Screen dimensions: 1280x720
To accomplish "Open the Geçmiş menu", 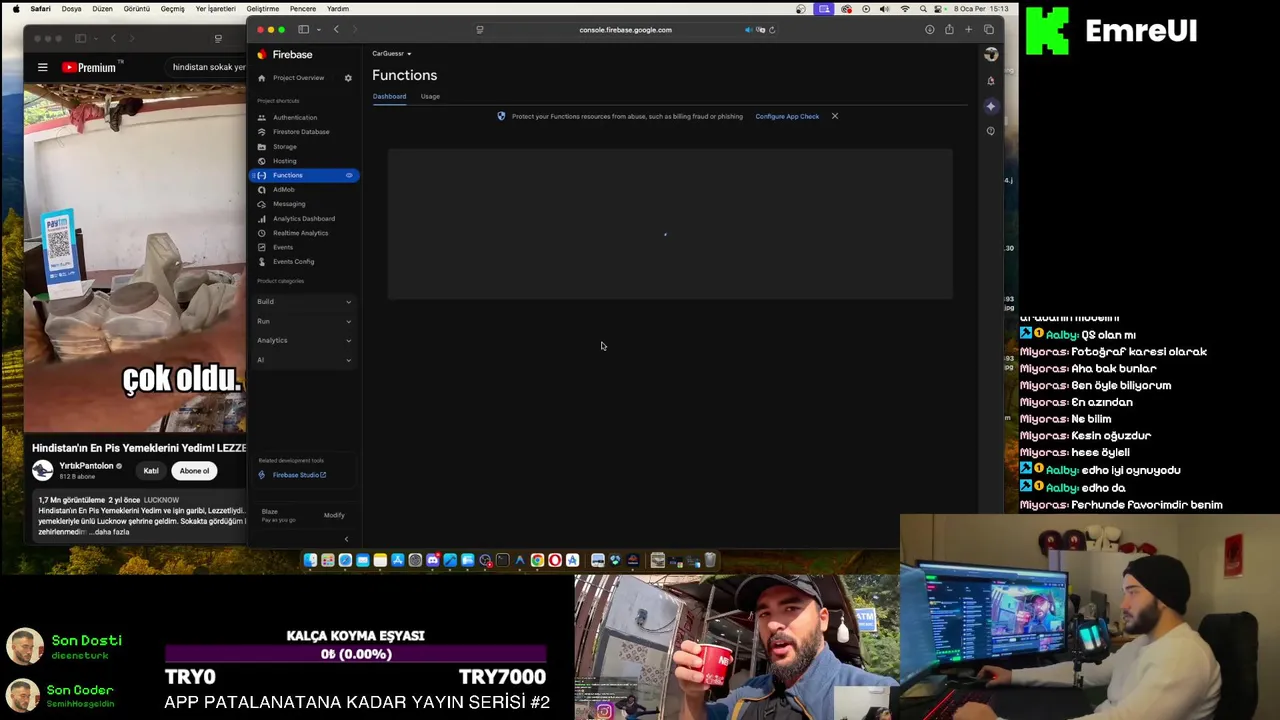I will coord(172,9).
